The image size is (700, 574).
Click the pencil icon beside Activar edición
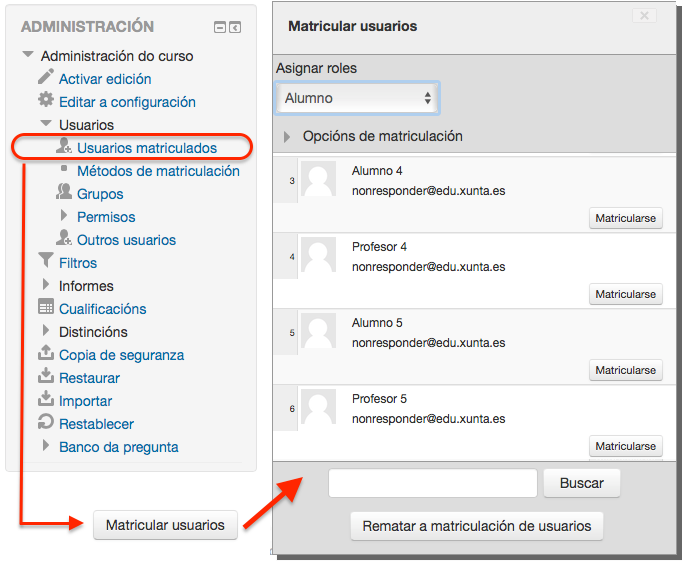tap(46, 77)
